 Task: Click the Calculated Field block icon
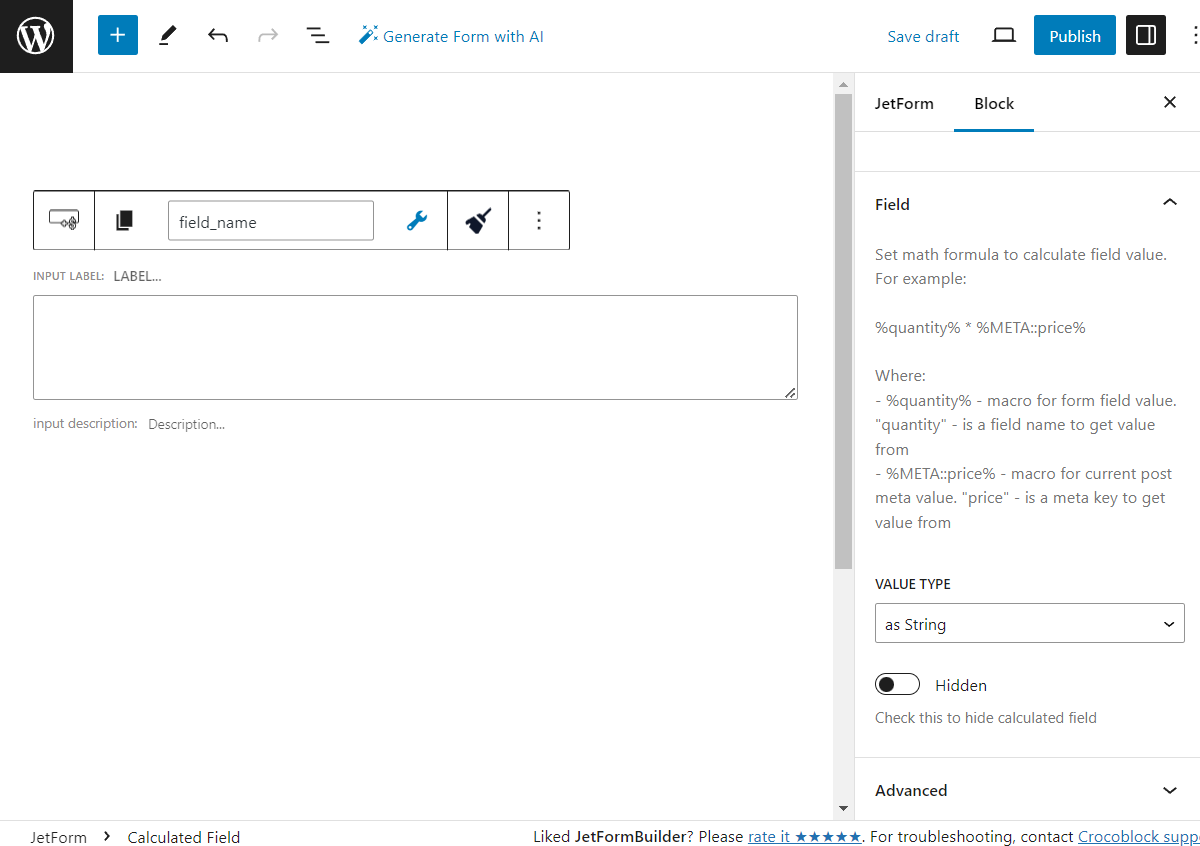tap(63, 220)
